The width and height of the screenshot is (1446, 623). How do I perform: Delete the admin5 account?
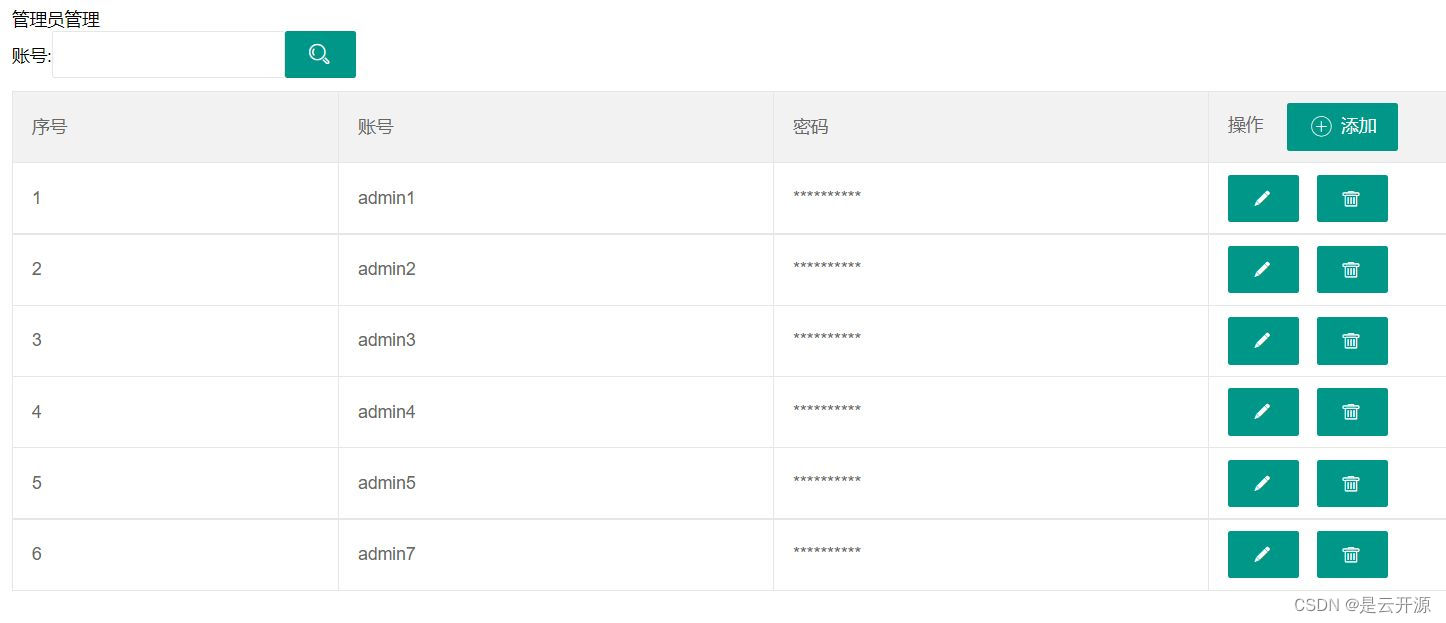[x=1352, y=483]
